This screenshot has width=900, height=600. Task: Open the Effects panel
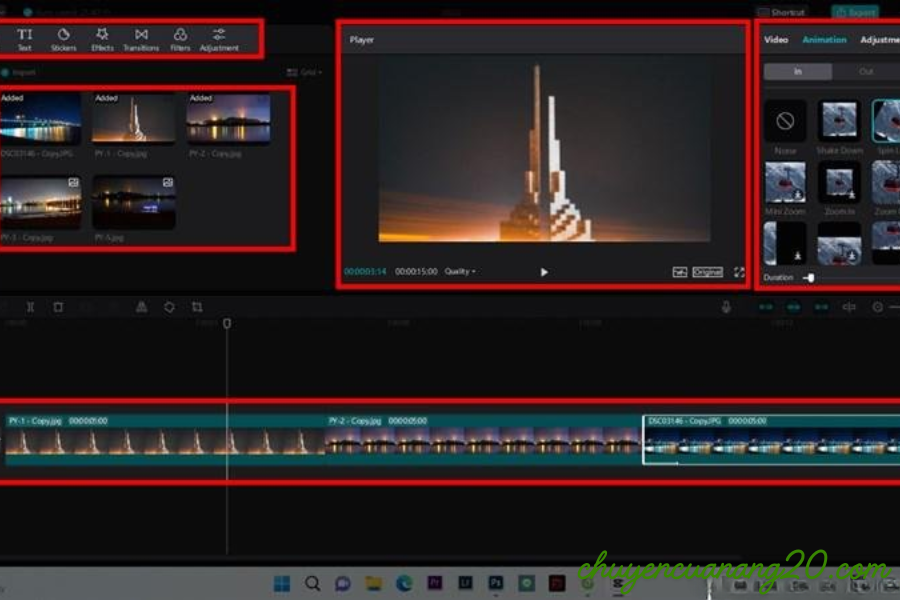[x=102, y=39]
